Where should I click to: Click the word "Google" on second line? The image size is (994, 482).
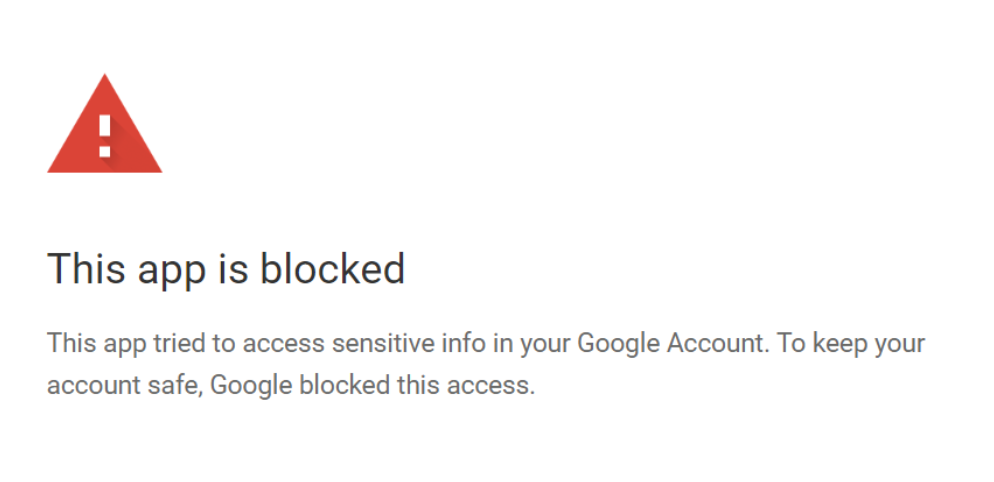[x=251, y=386]
